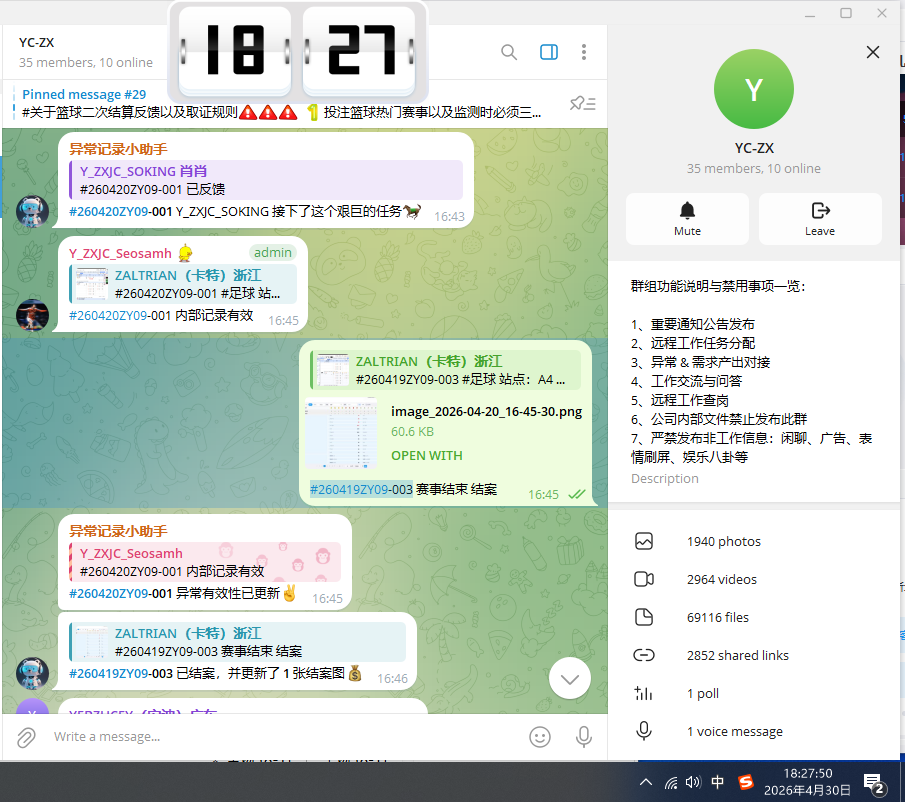
Task: Click the video camera icon in group info
Action: click(x=644, y=579)
